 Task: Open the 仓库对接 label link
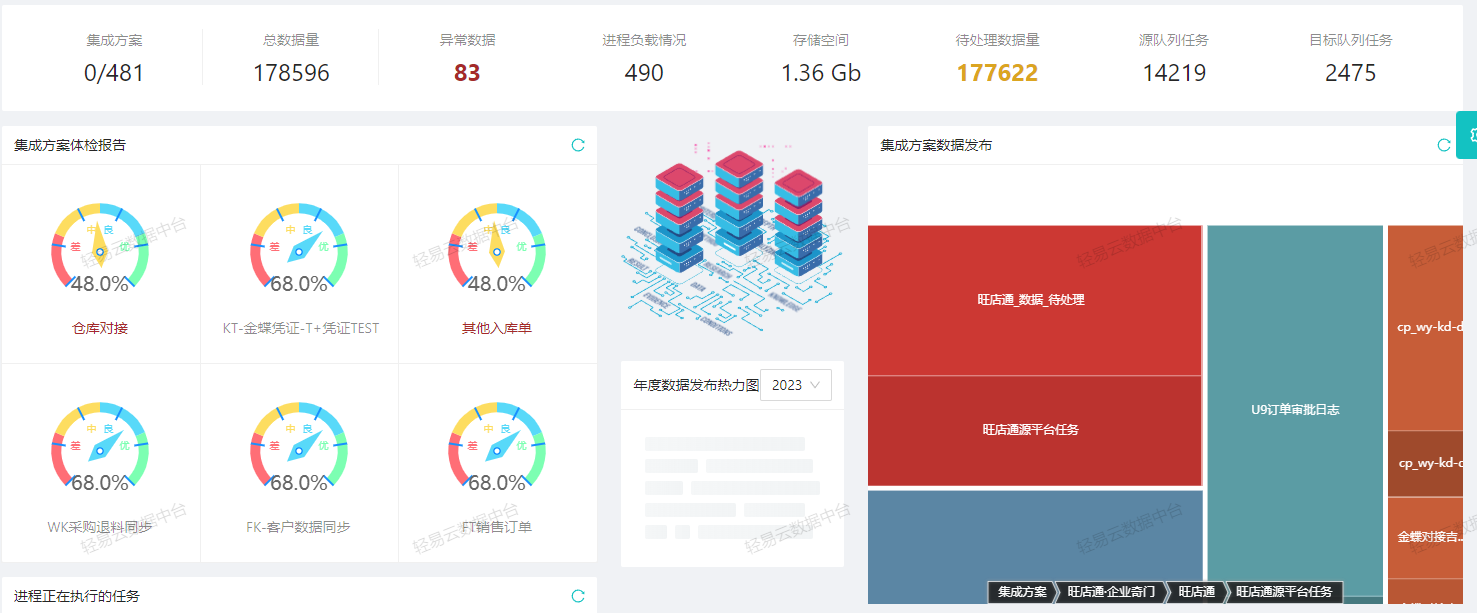click(x=100, y=328)
